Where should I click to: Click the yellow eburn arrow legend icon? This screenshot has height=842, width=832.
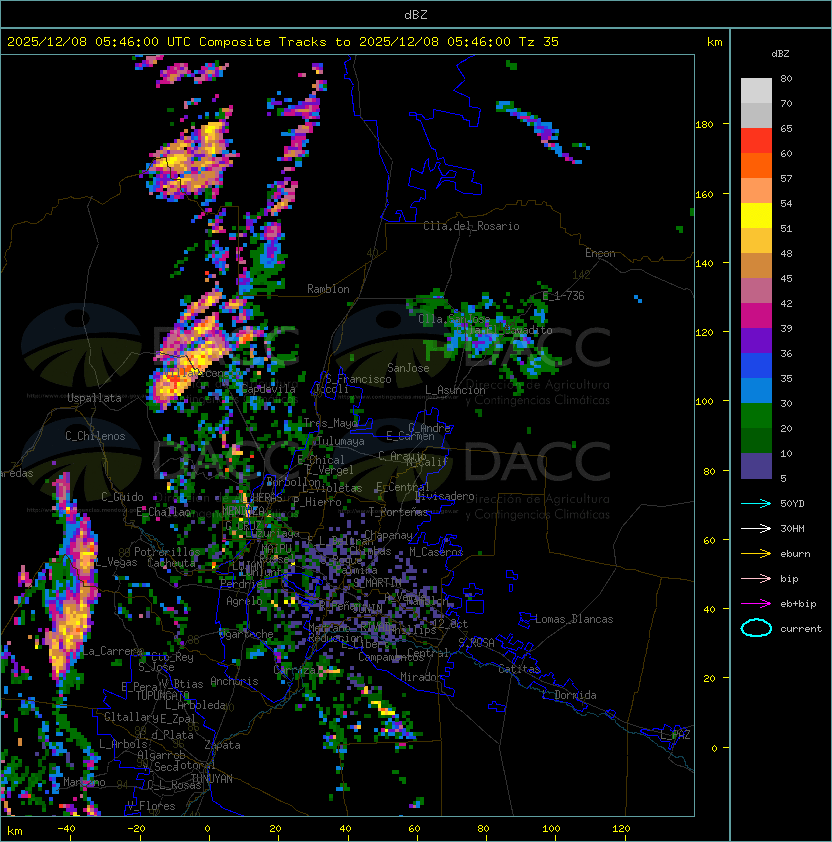click(x=756, y=554)
